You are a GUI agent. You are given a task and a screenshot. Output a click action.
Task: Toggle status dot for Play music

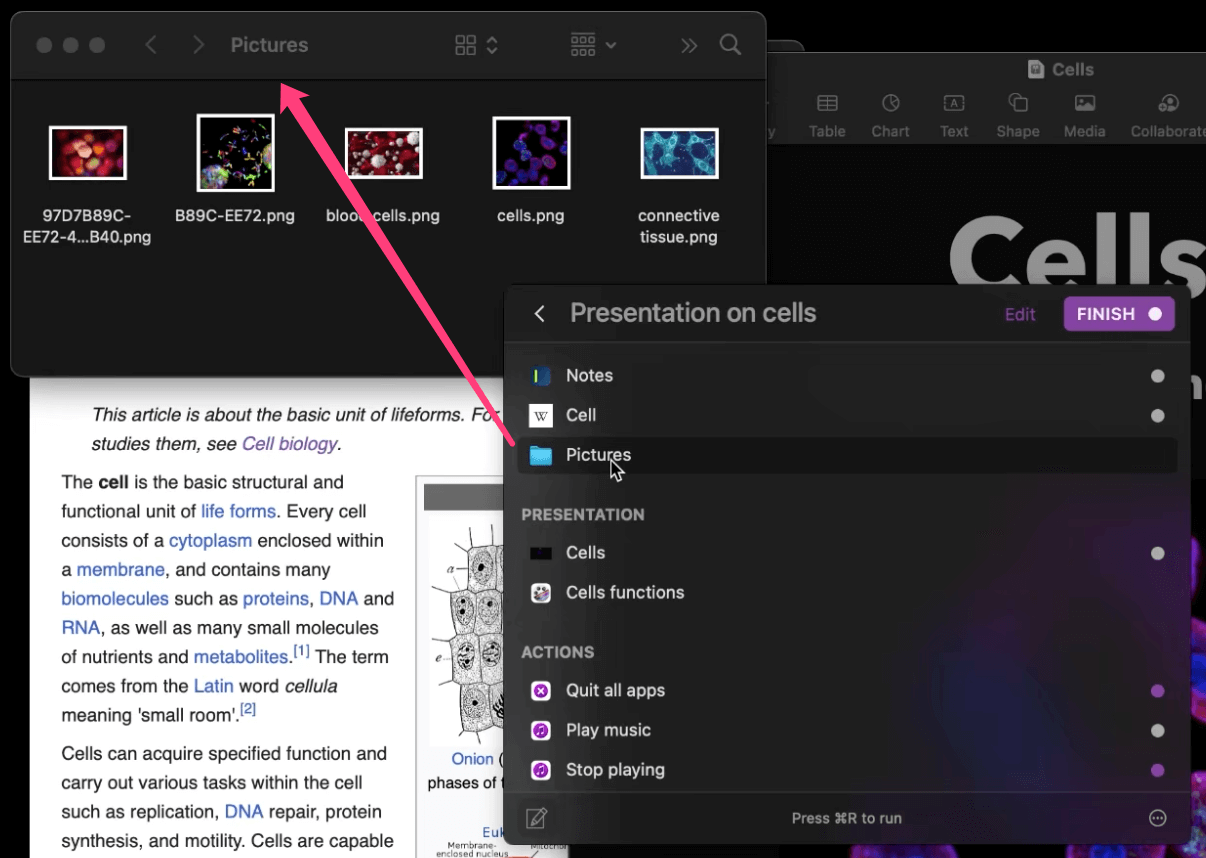1158,731
